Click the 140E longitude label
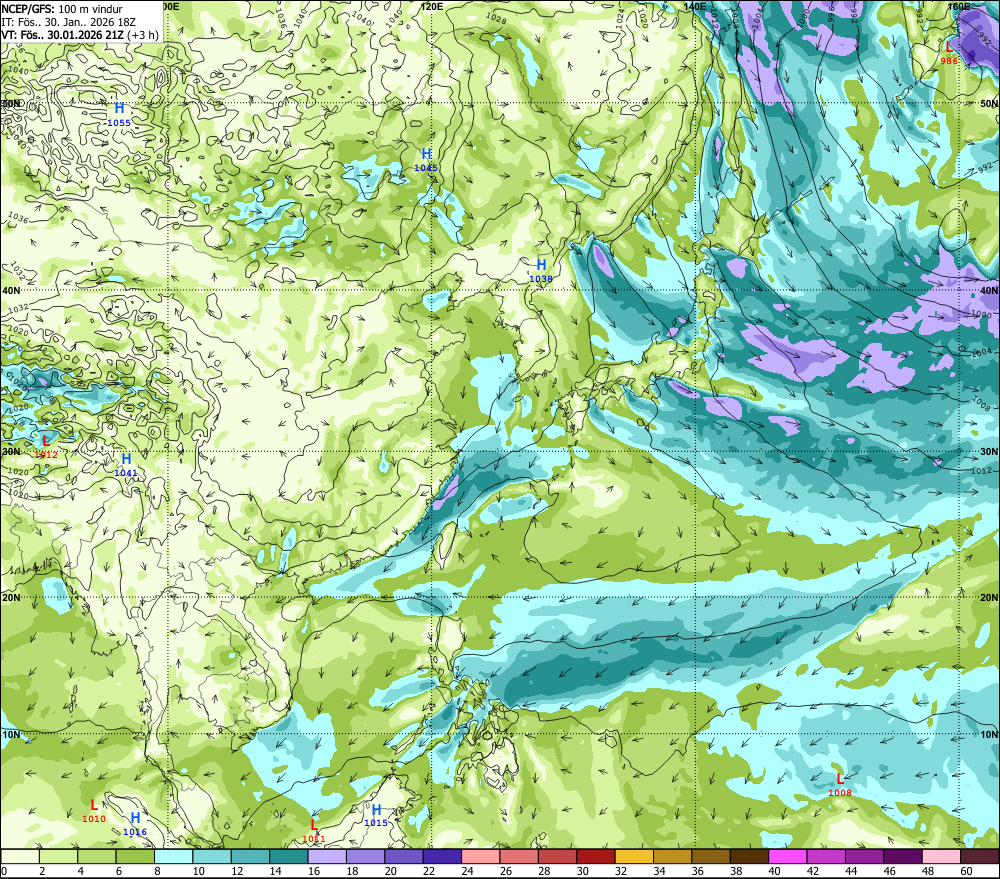 pos(695,6)
